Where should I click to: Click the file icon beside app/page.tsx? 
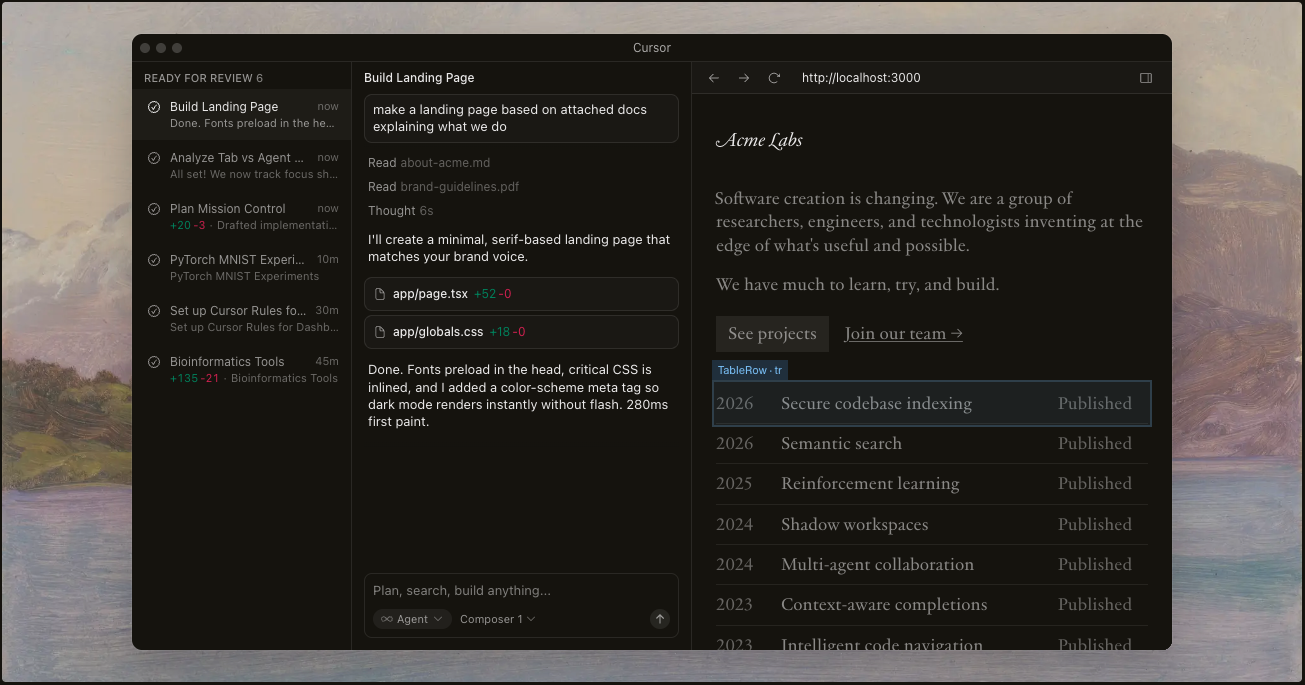380,294
